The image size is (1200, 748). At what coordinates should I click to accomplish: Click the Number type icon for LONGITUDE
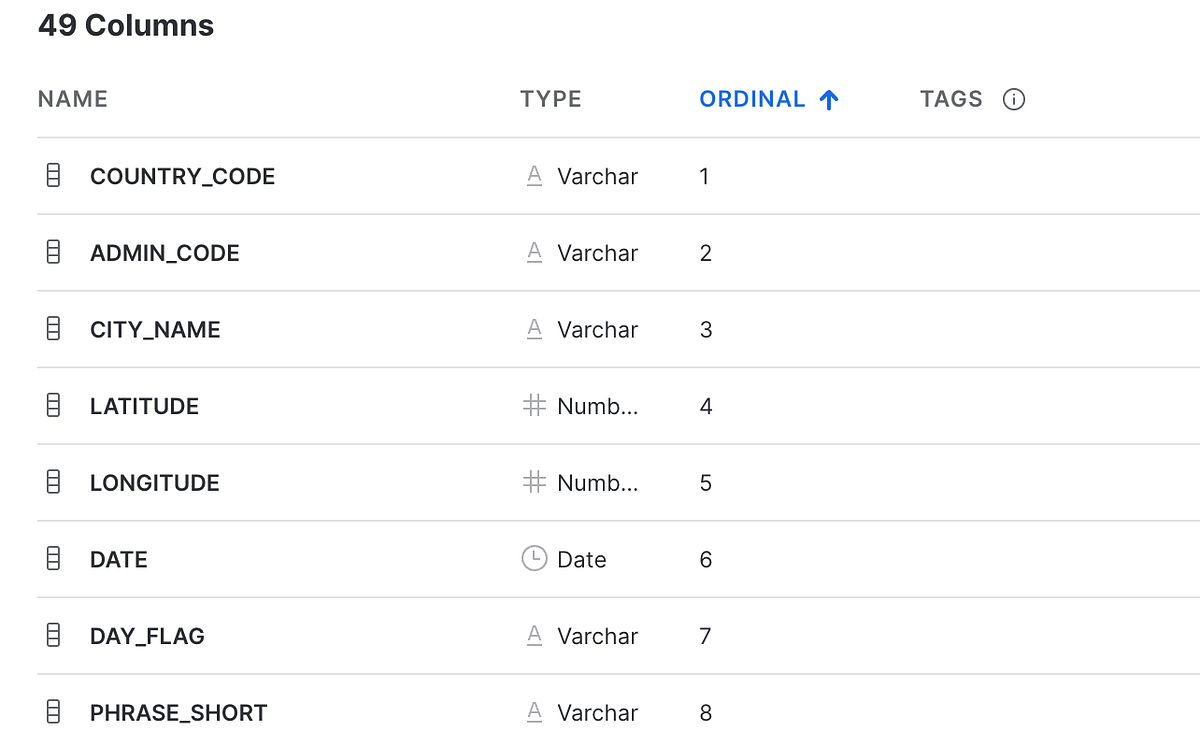[534, 483]
